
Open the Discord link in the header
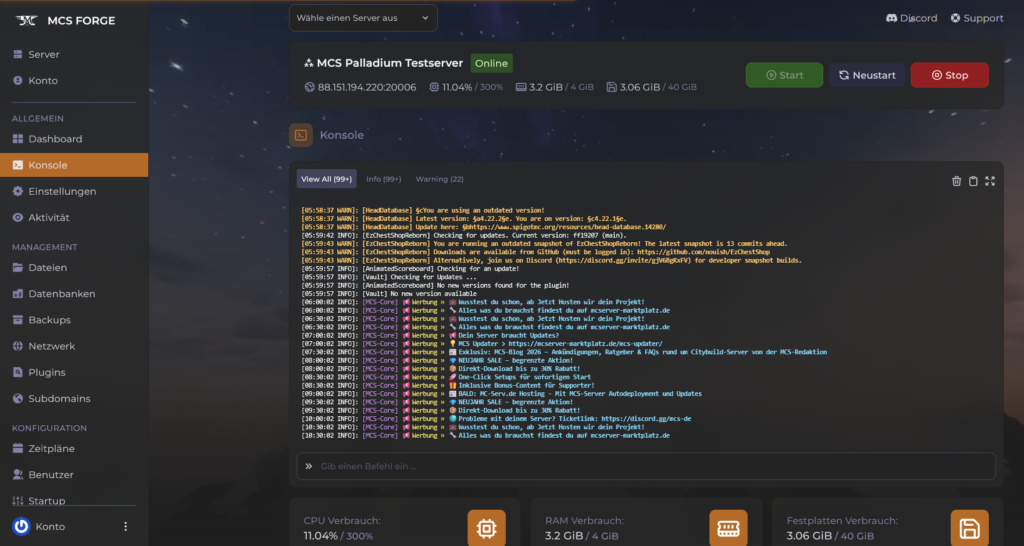coord(911,18)
